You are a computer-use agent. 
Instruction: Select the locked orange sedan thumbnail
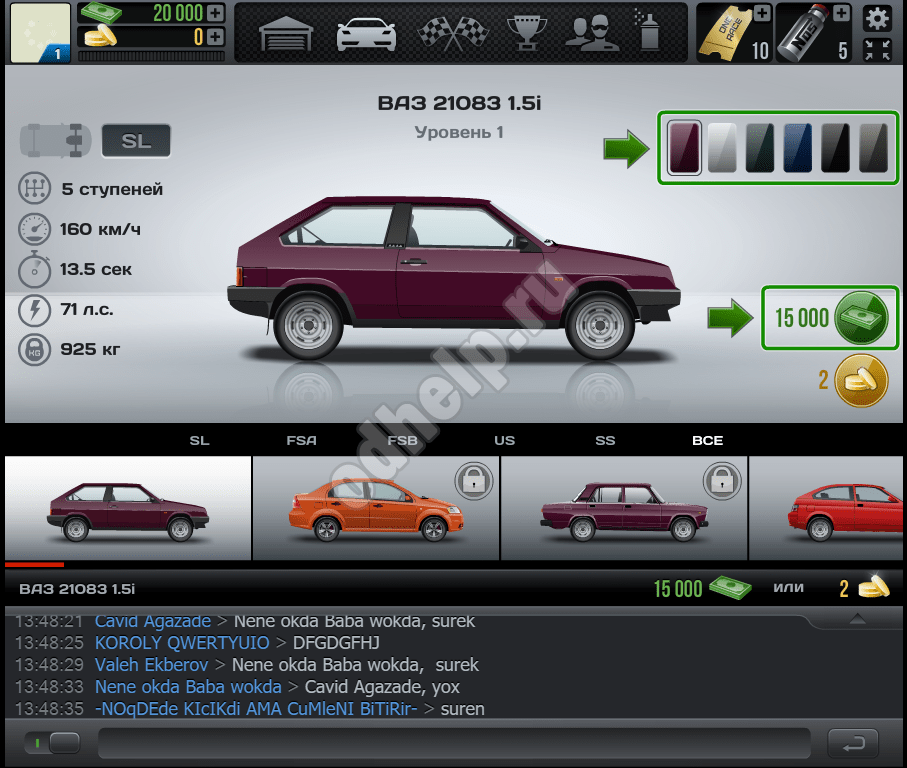[375, 508]
